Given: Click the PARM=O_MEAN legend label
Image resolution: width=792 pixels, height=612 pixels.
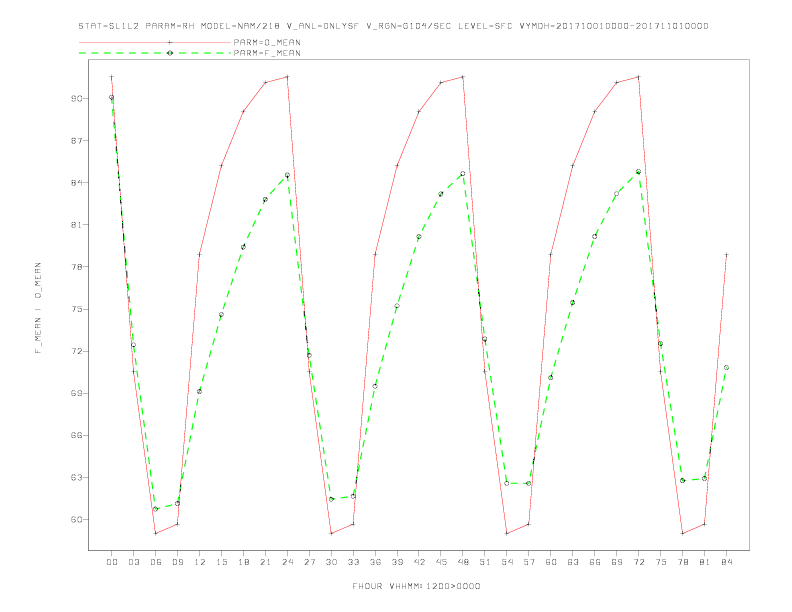Looking at the screenshot, I should tap(267, 42).
